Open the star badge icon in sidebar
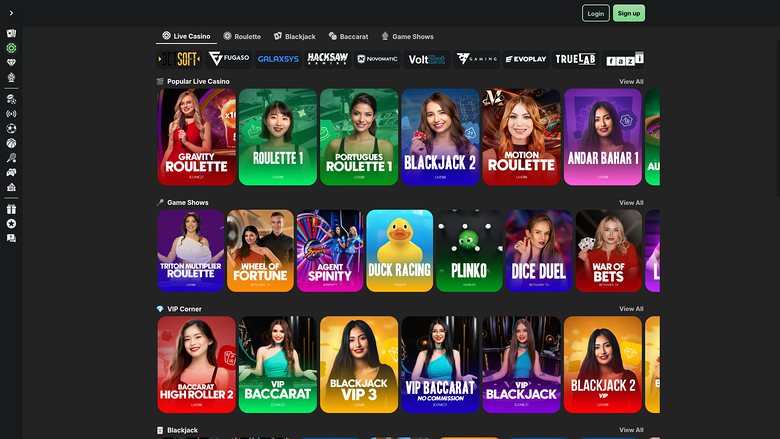The height and width of the screenshot is (439, 780). point(11,224)
